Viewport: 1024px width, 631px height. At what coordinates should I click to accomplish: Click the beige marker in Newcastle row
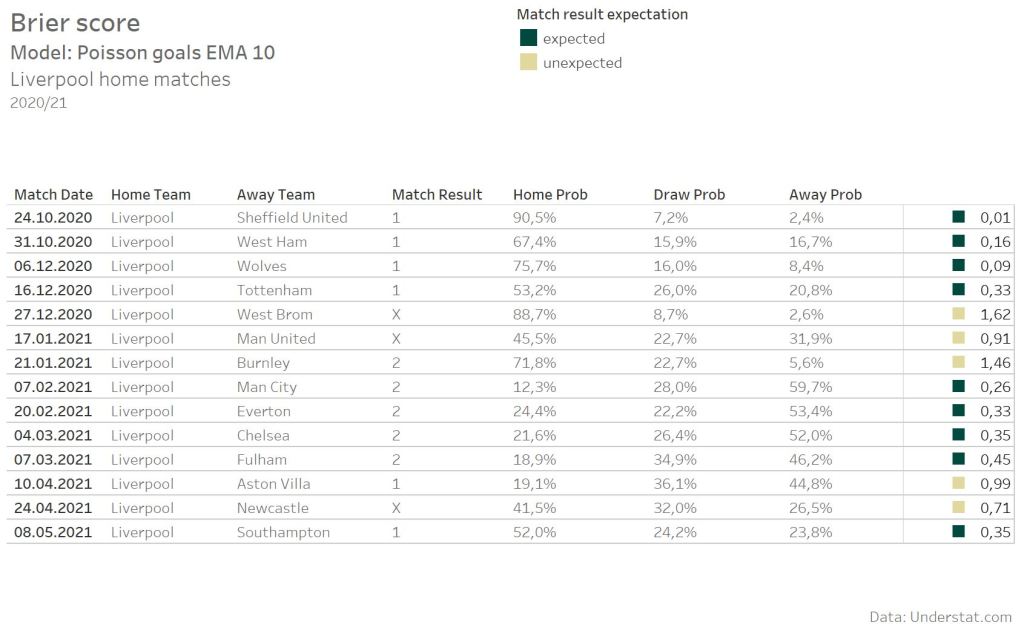click(x=958, y=507)
